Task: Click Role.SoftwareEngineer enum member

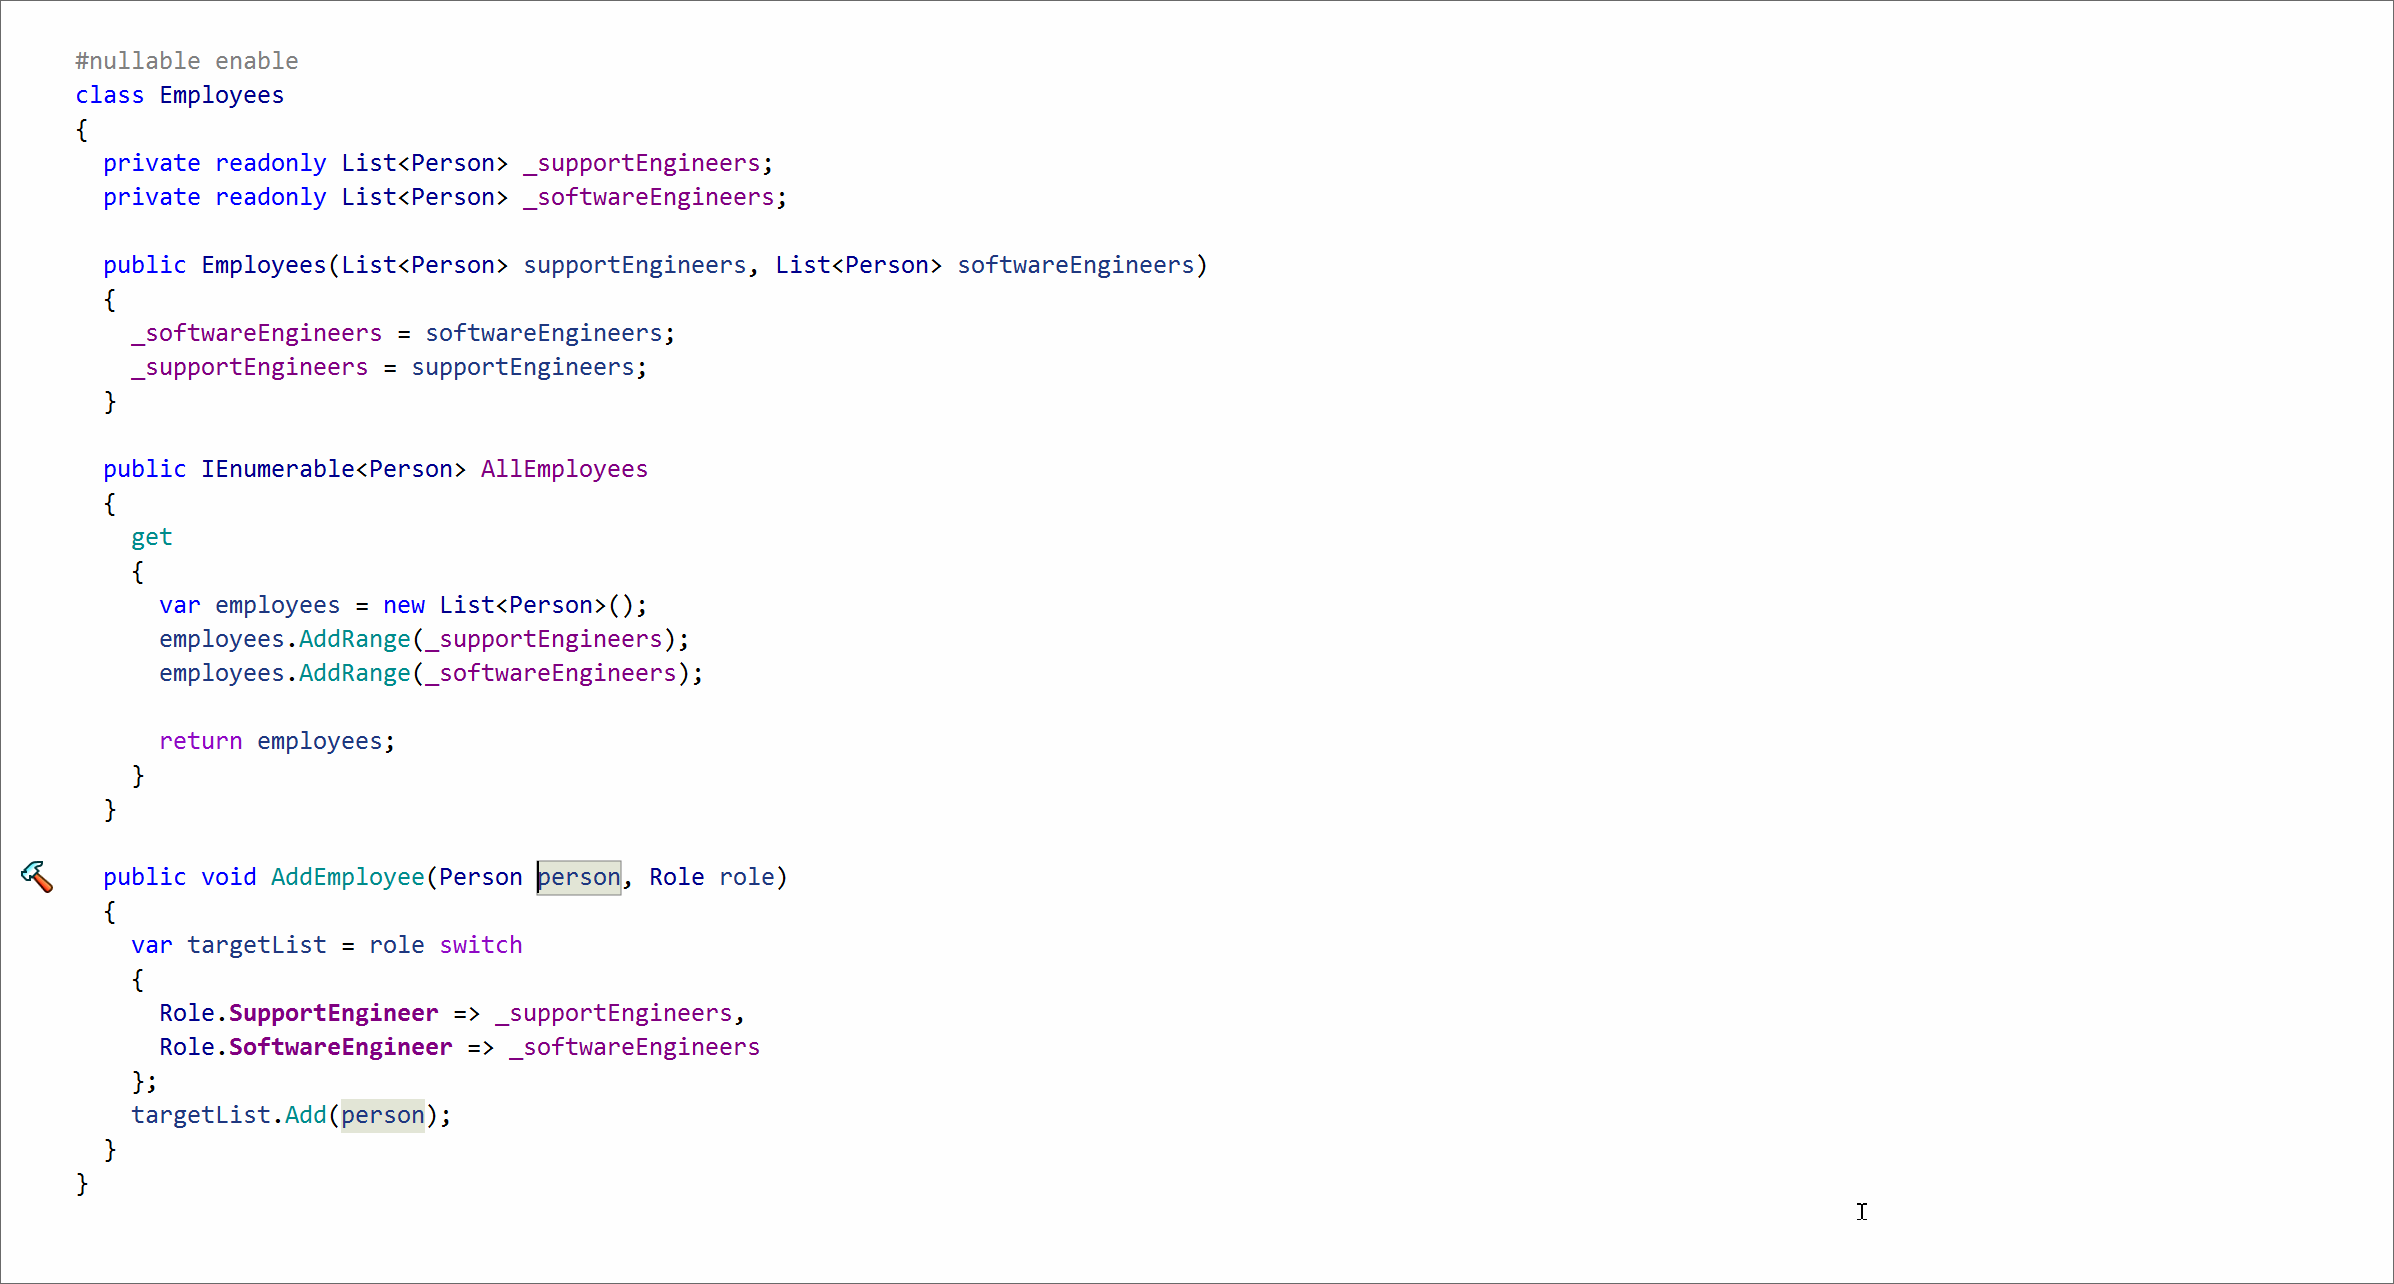Action: point(340,1047)
